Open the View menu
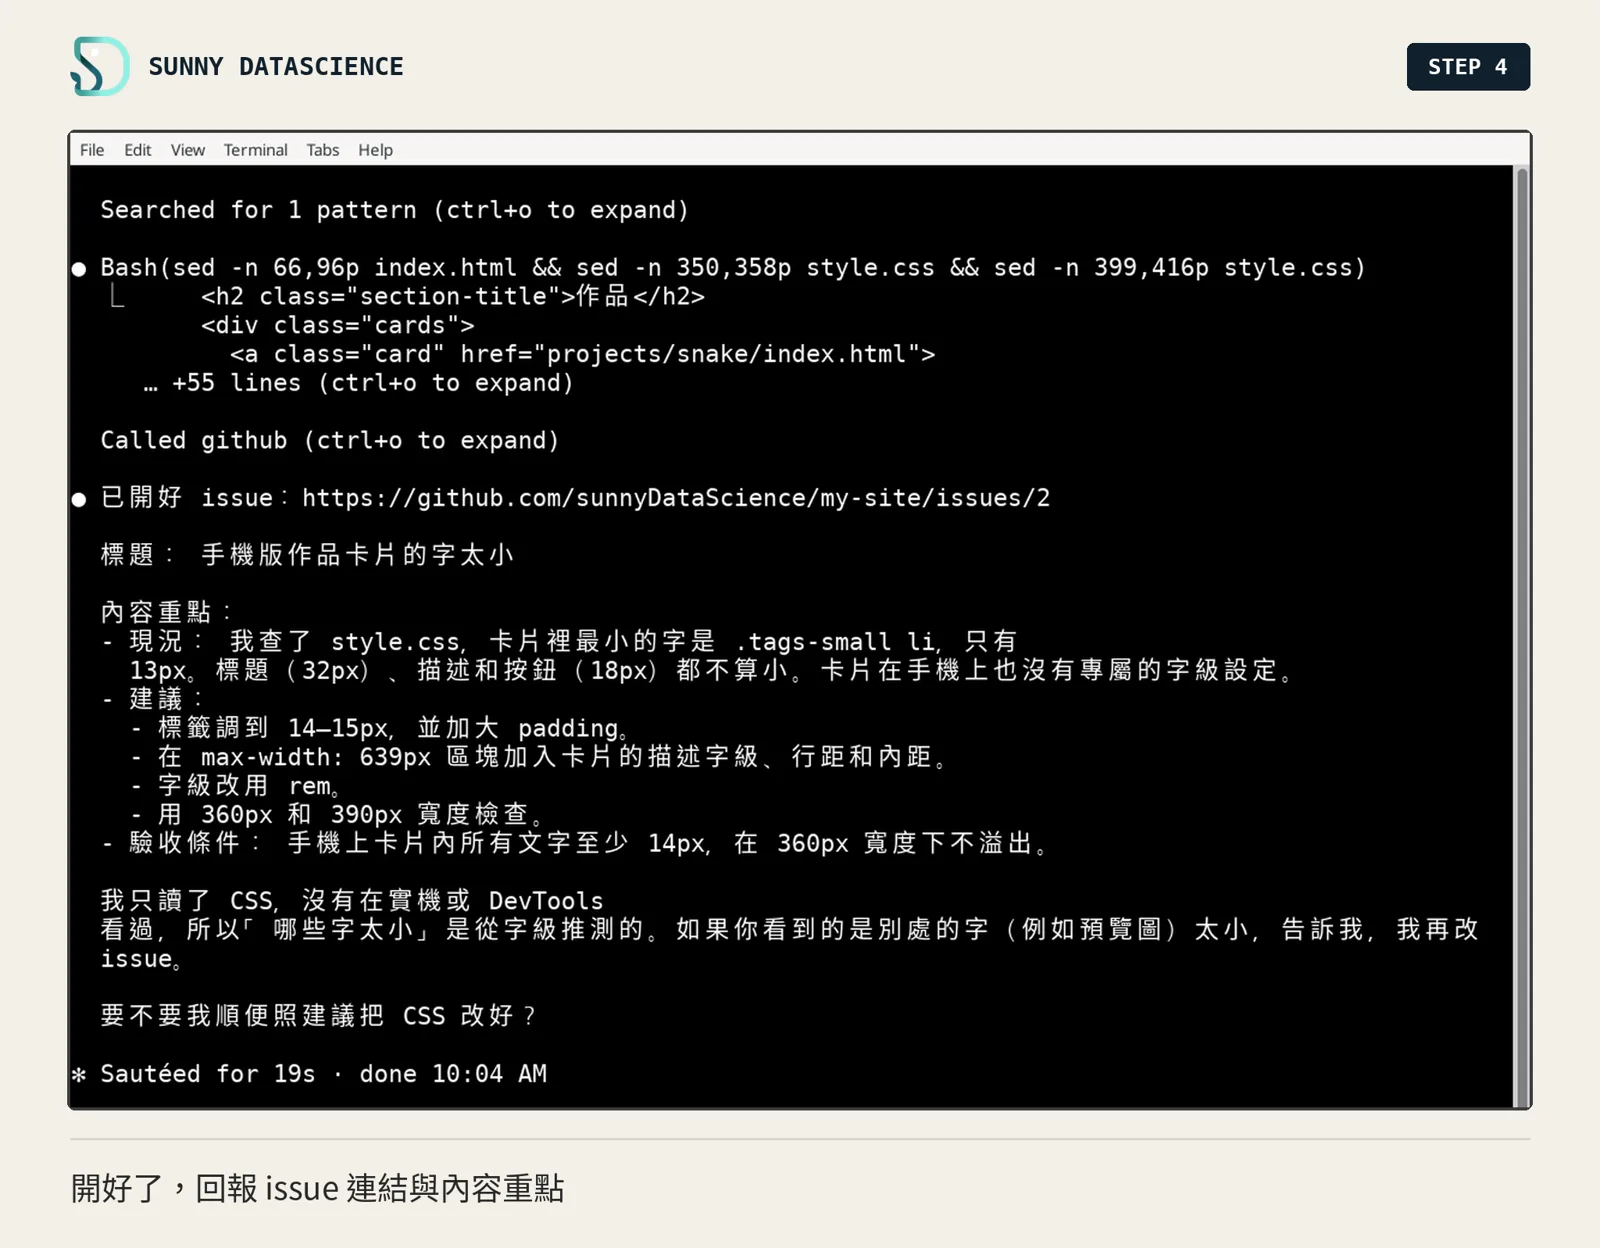This screenshot has height=1248, width=1600. [x=188, y=150]
